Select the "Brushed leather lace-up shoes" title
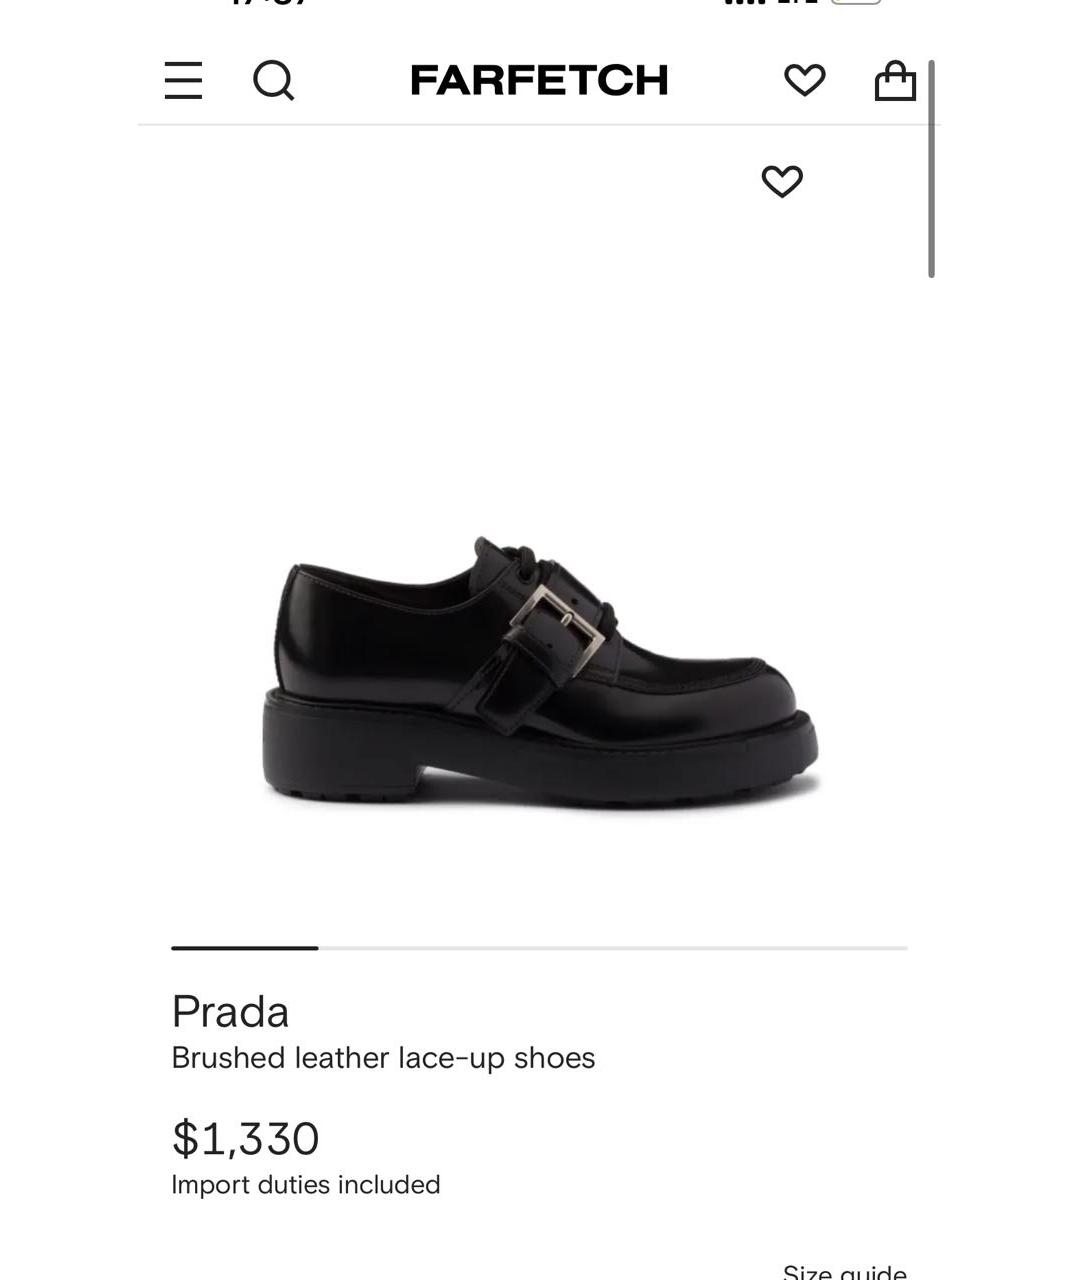Screen dimensions: 1080x1280 pyautogui.click(x=383, y=1058)
